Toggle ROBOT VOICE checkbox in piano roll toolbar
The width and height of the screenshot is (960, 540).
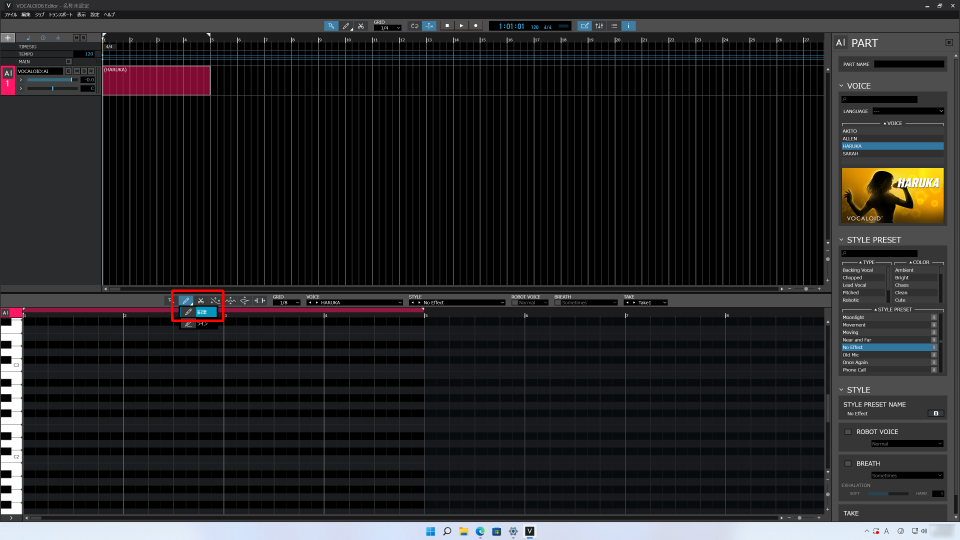(x=514, y=302)
